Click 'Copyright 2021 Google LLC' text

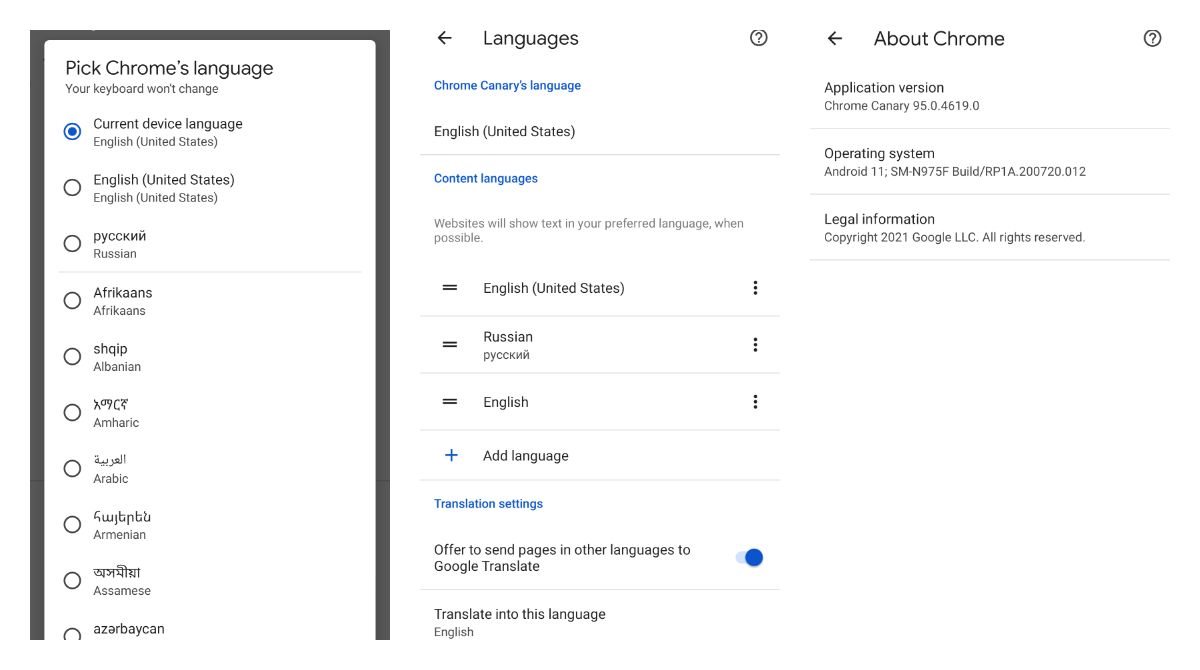click(x=954, y=238)
